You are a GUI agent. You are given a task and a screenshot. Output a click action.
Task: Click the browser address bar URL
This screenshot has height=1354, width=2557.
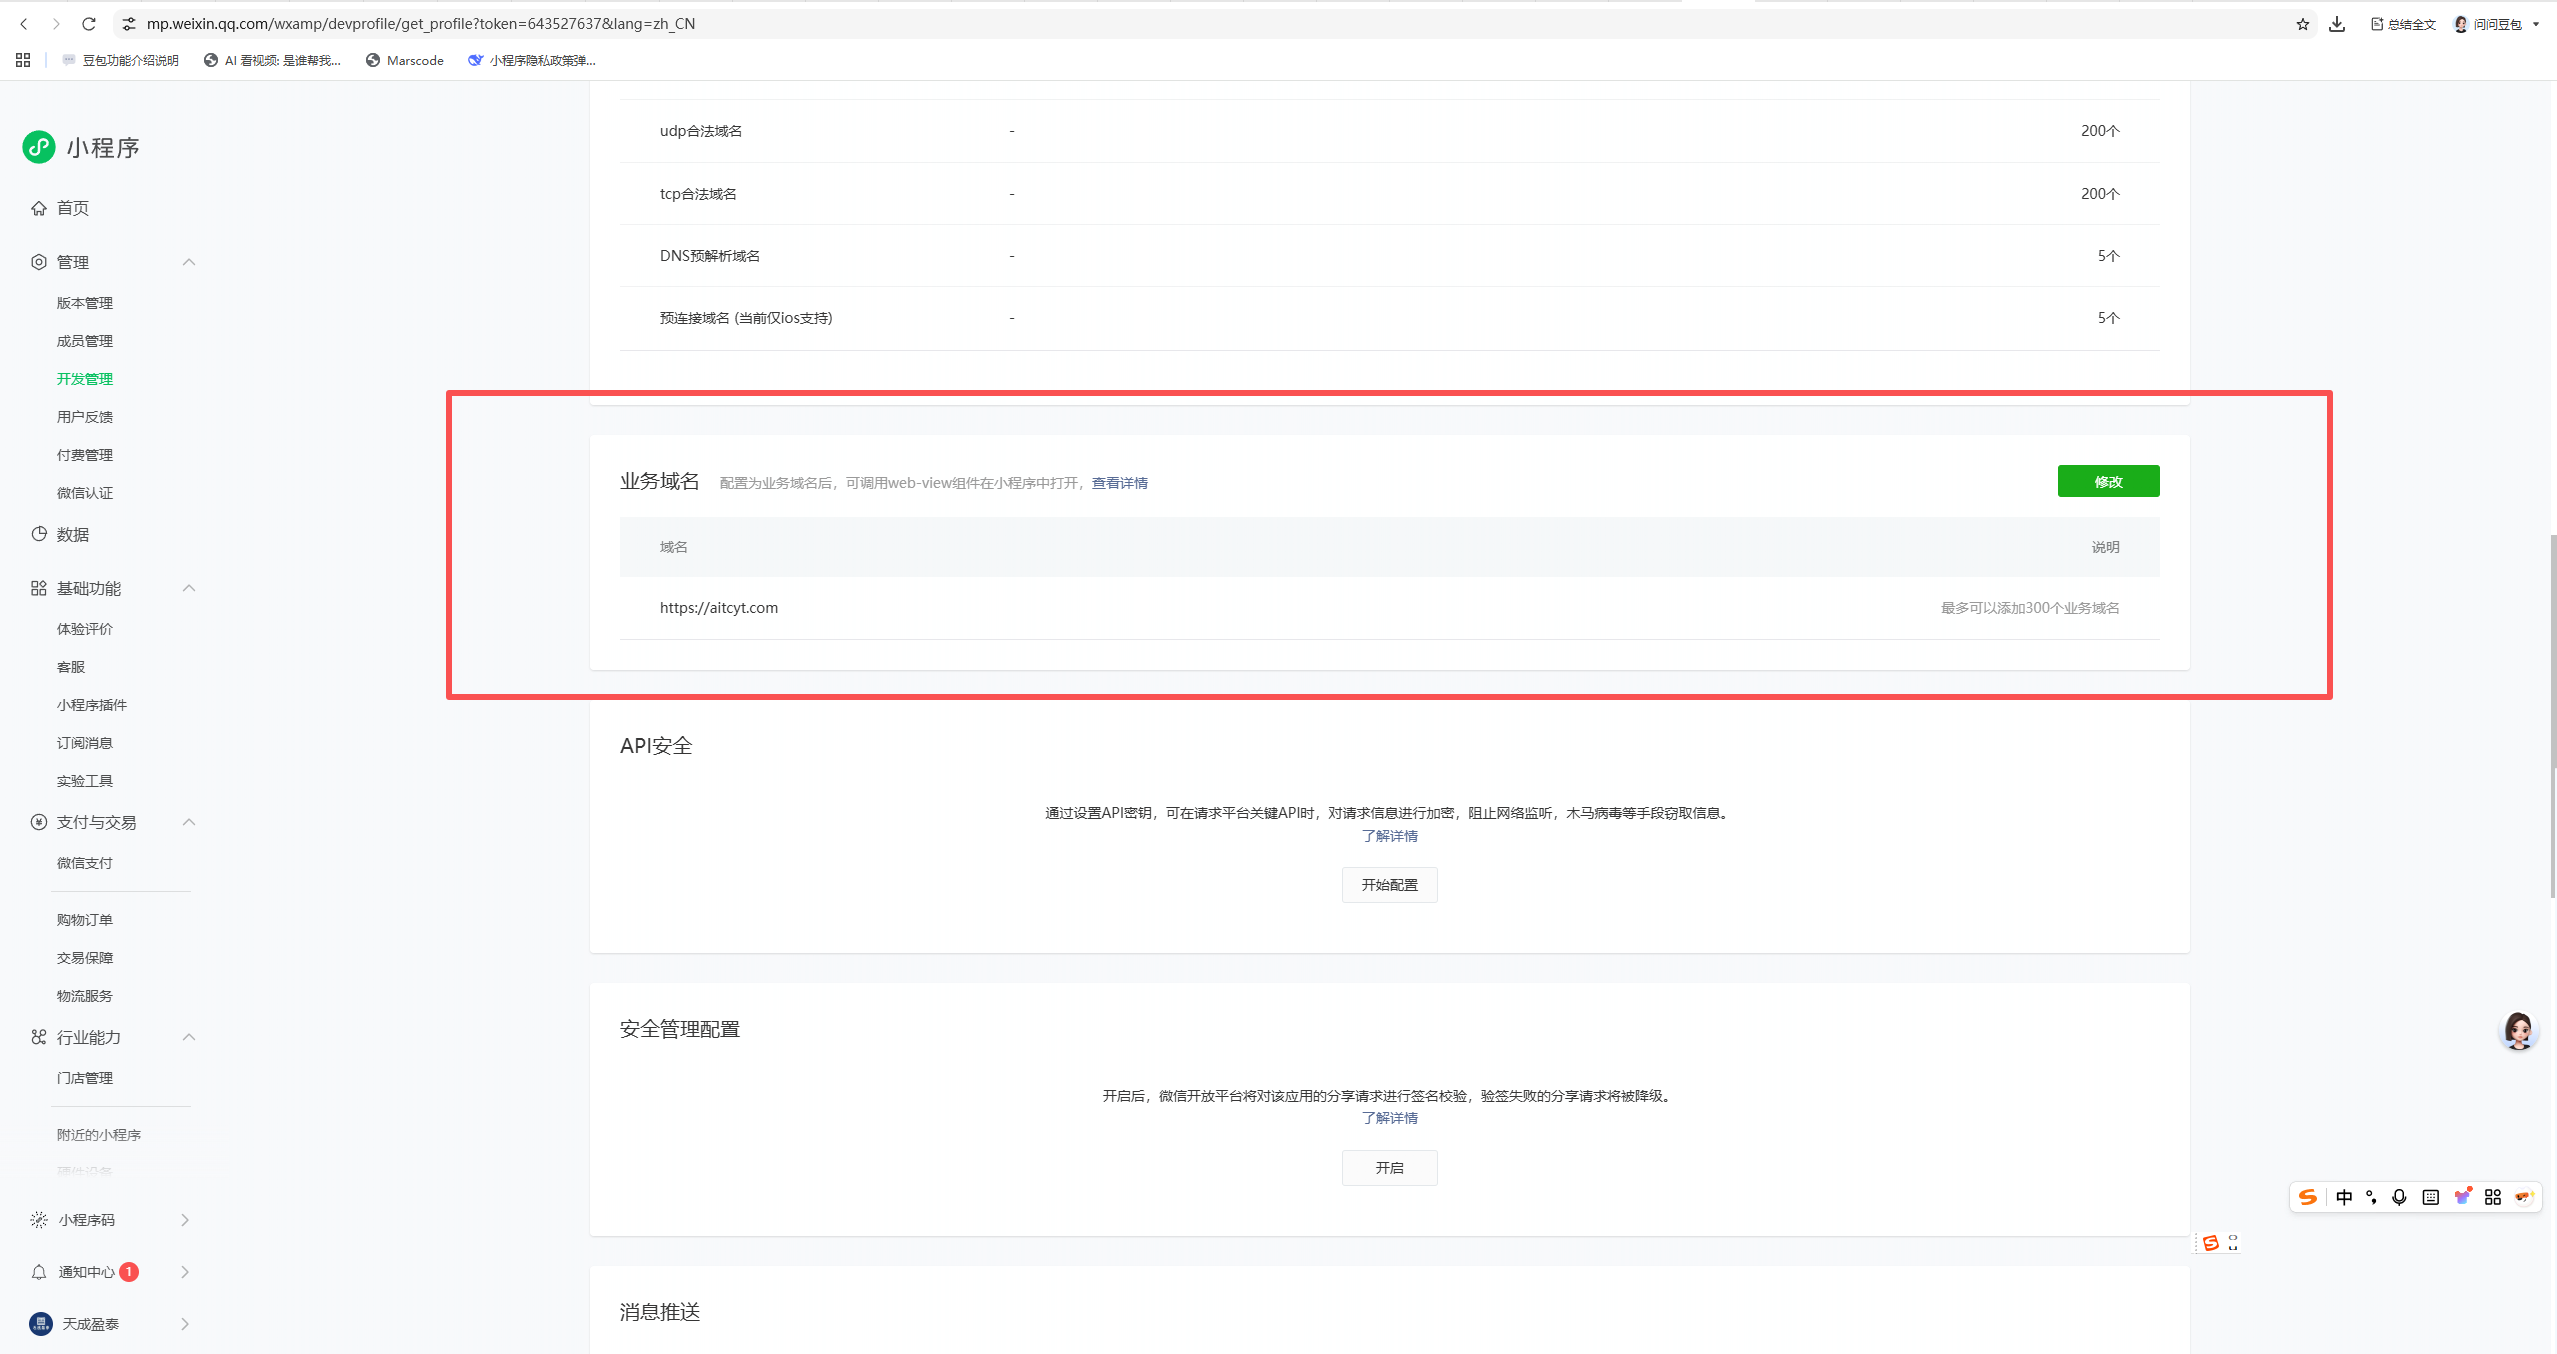click(x=420, y=24)
